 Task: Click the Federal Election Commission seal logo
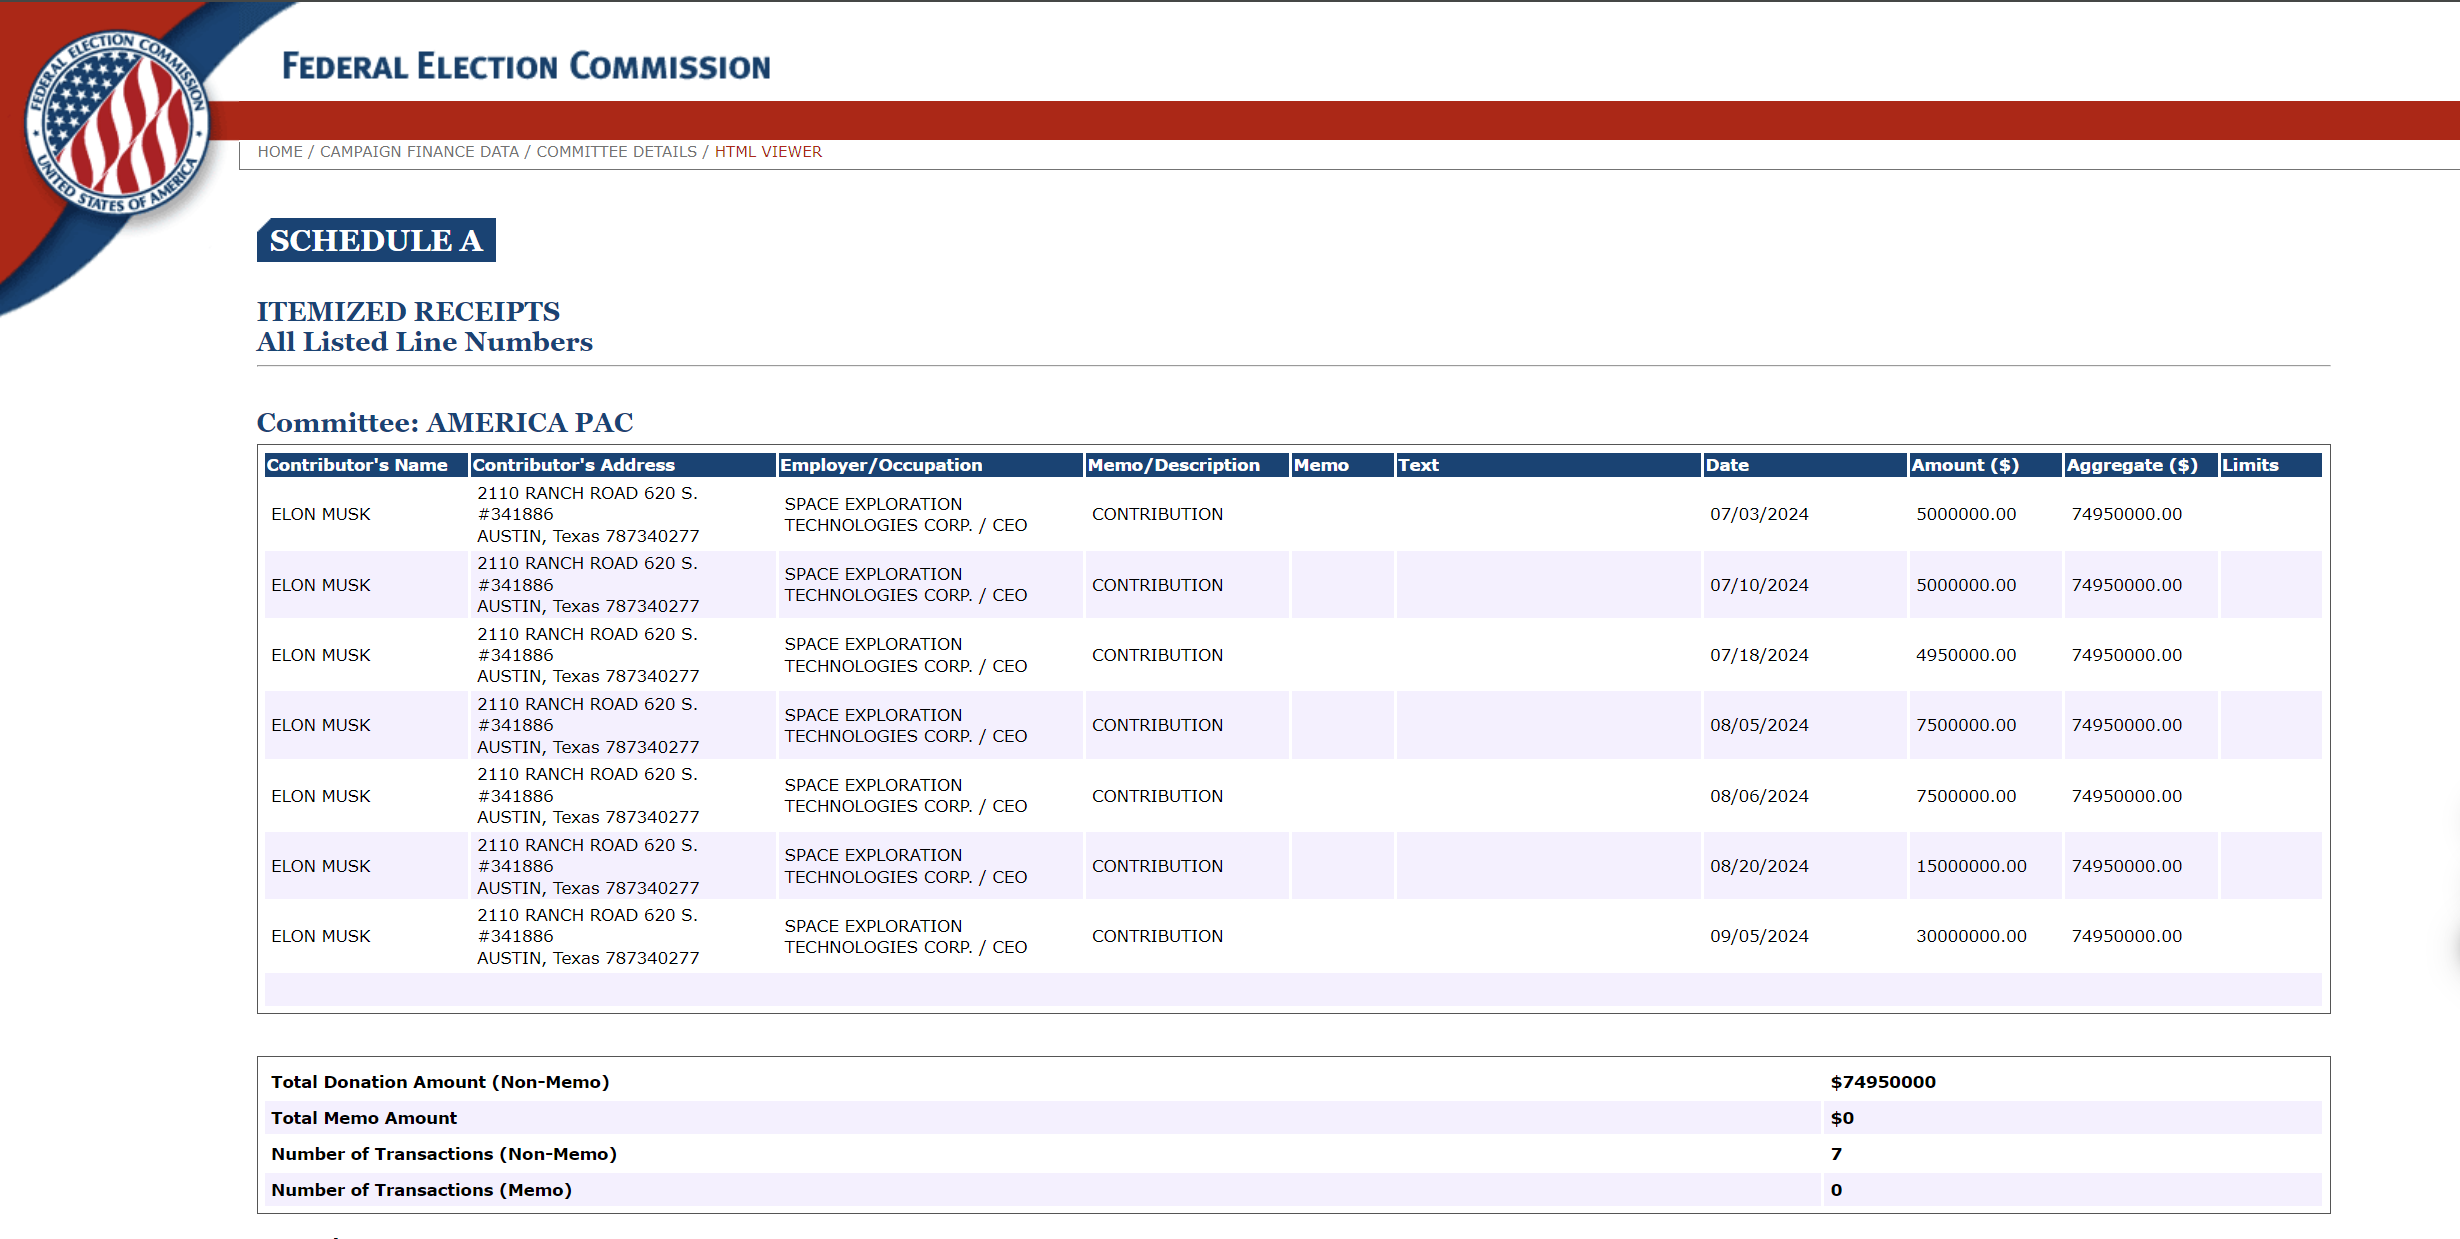[117, 122]
